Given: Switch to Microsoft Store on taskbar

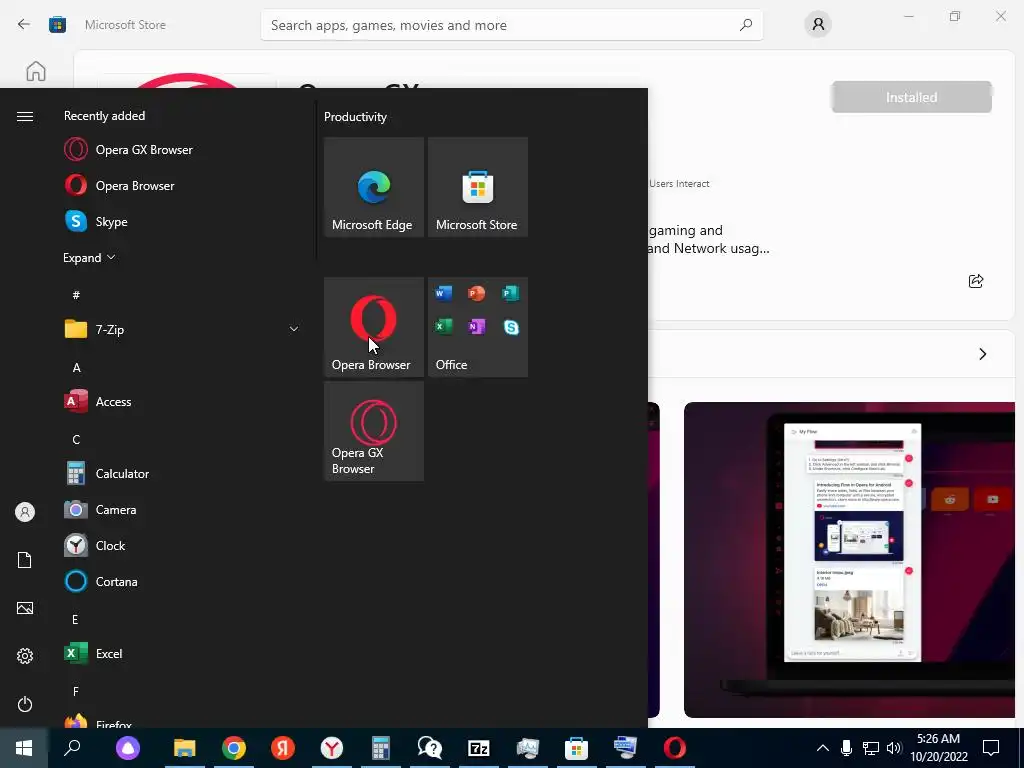Looking at the screenshot, I should (577, 748).
